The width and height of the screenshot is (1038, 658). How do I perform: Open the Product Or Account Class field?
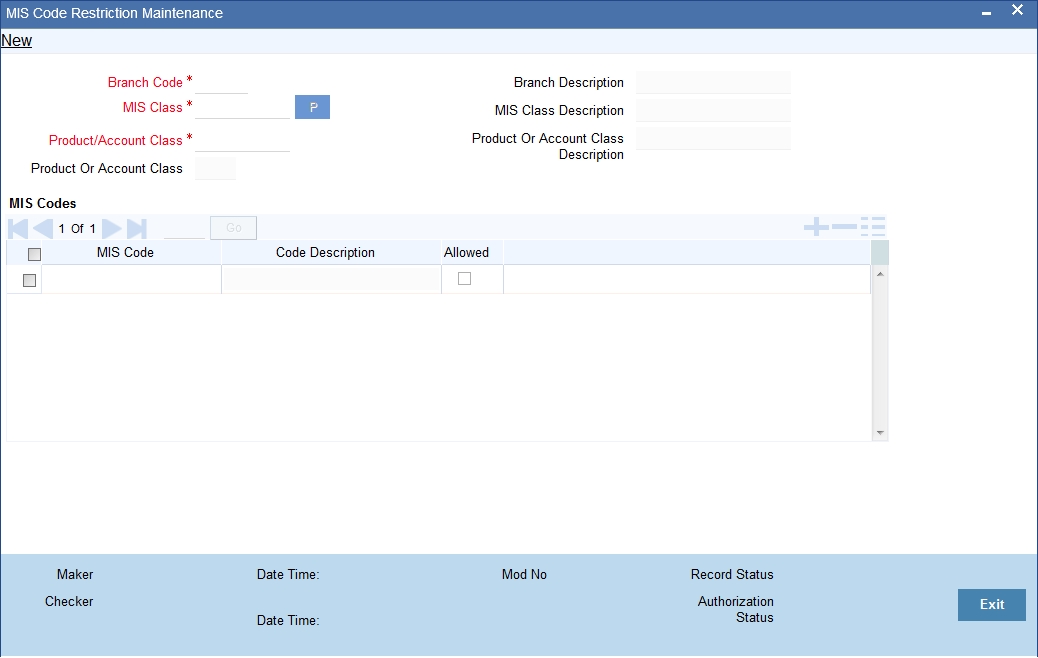coord(216,168)
